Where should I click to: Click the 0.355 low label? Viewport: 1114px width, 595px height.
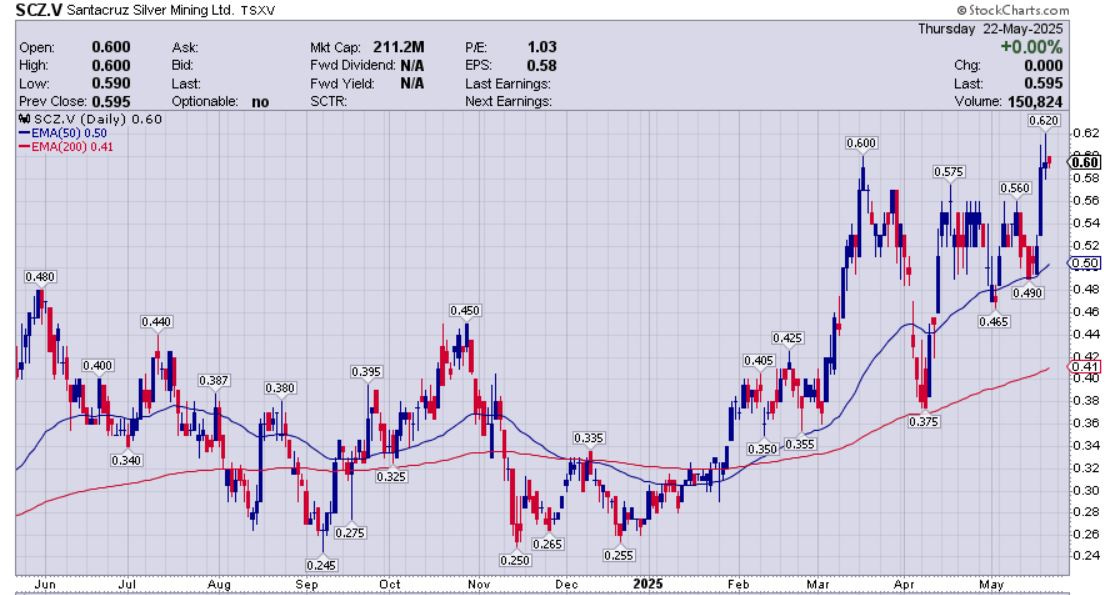click(x=799, y=444)
